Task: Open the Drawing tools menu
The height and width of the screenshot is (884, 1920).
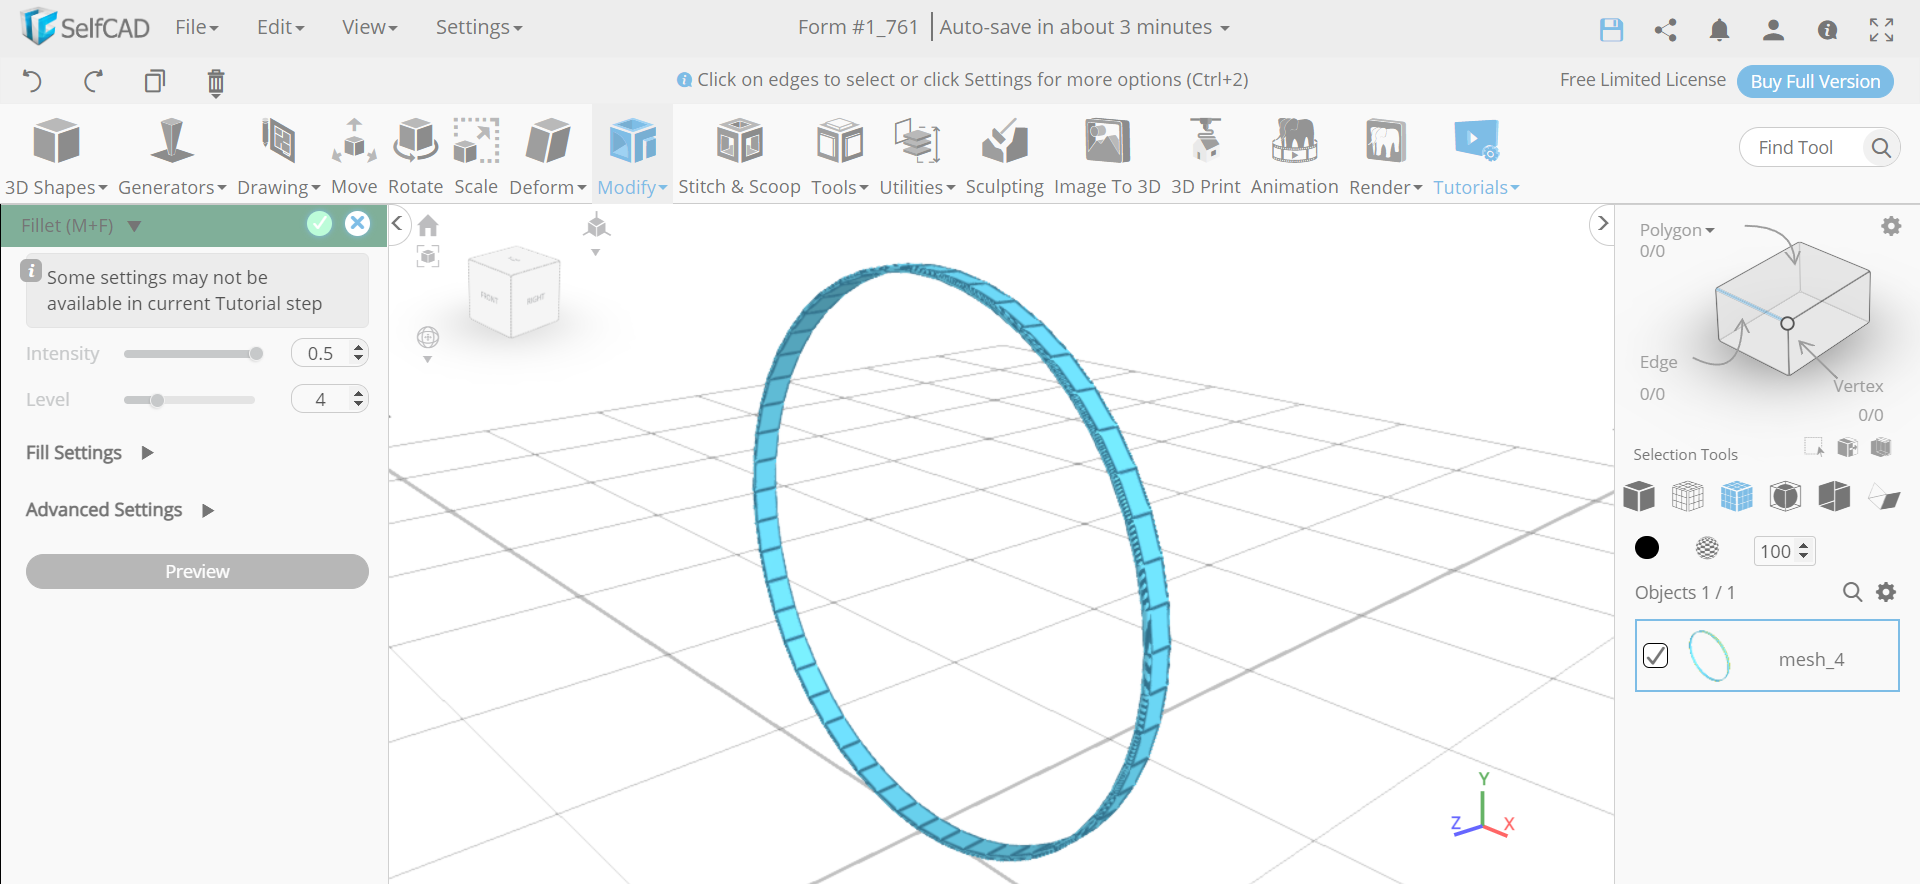Action: pos(278,156)
